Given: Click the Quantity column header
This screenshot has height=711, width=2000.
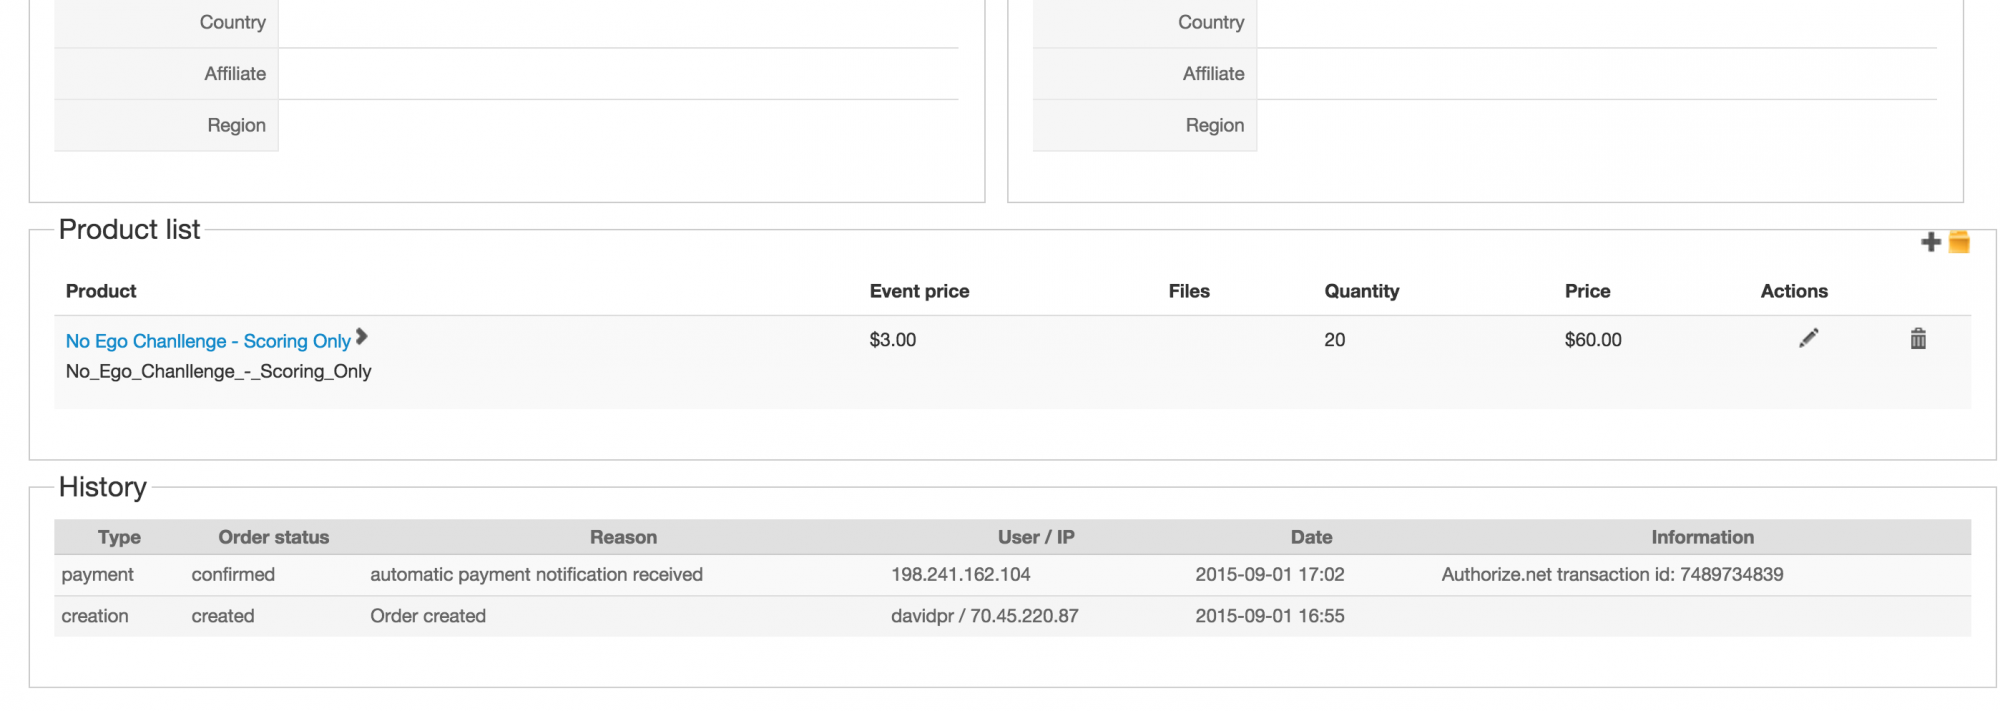Looking at the screenshot, I should [x=1361, y=291].
